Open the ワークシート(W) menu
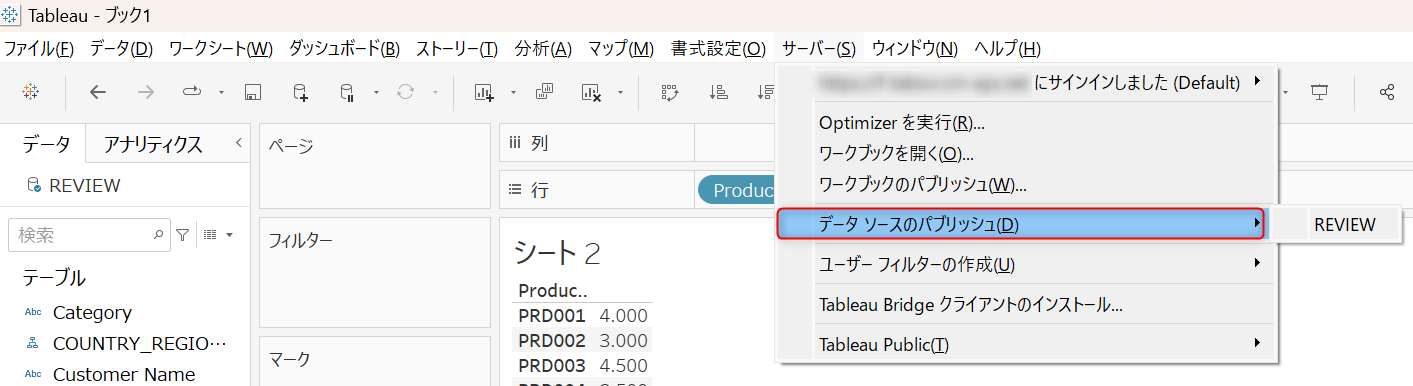Viewport: 1413px width, 386px height. [221, 48]
